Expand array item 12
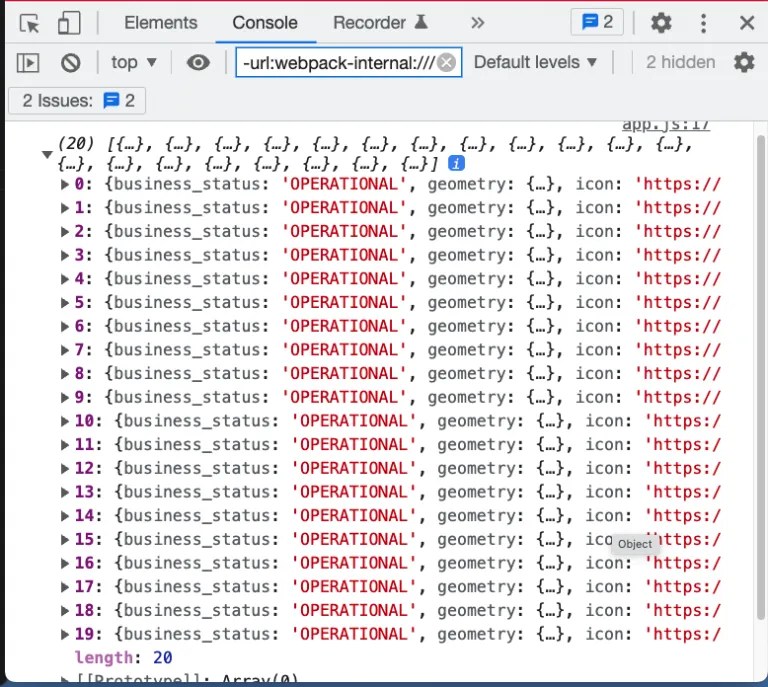The width and height of the screenshot is (768, 687). pyautogui.click(x=65, y=468)
